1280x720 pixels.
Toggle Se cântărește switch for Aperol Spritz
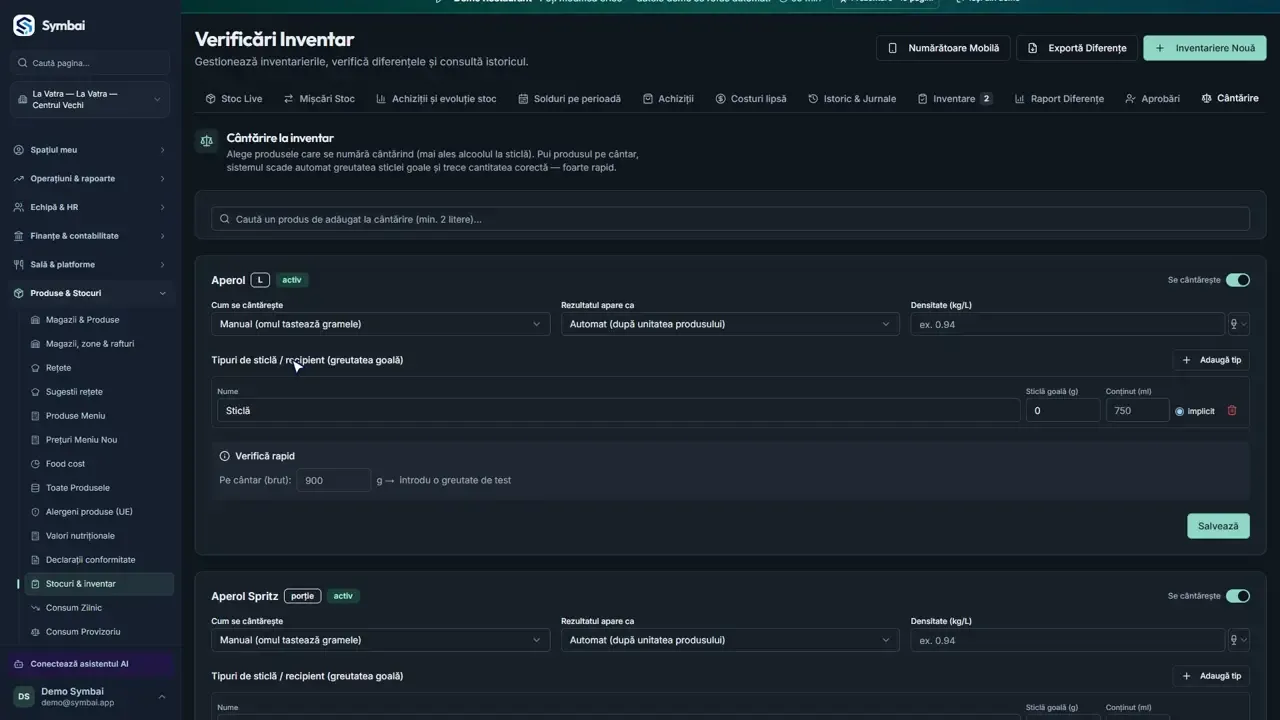(x=1238, y=596)
